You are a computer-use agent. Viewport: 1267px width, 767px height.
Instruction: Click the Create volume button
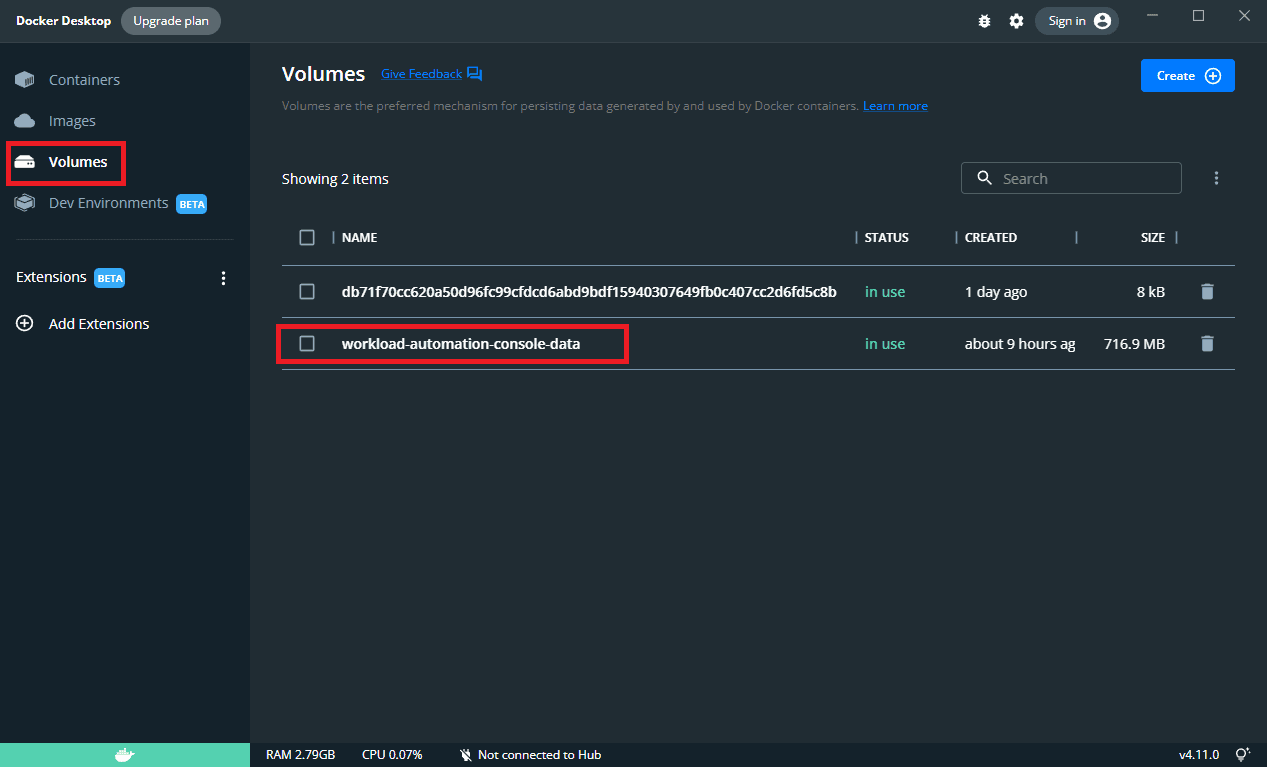click(x=1188, y=76)
